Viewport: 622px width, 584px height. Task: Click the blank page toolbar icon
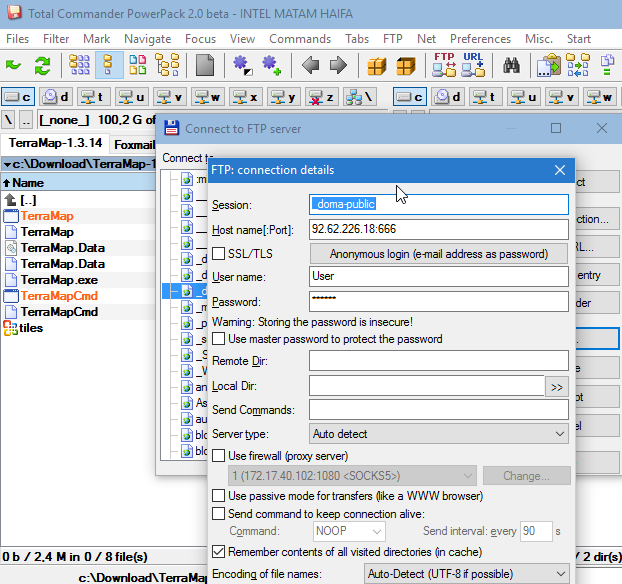[205, 65]
